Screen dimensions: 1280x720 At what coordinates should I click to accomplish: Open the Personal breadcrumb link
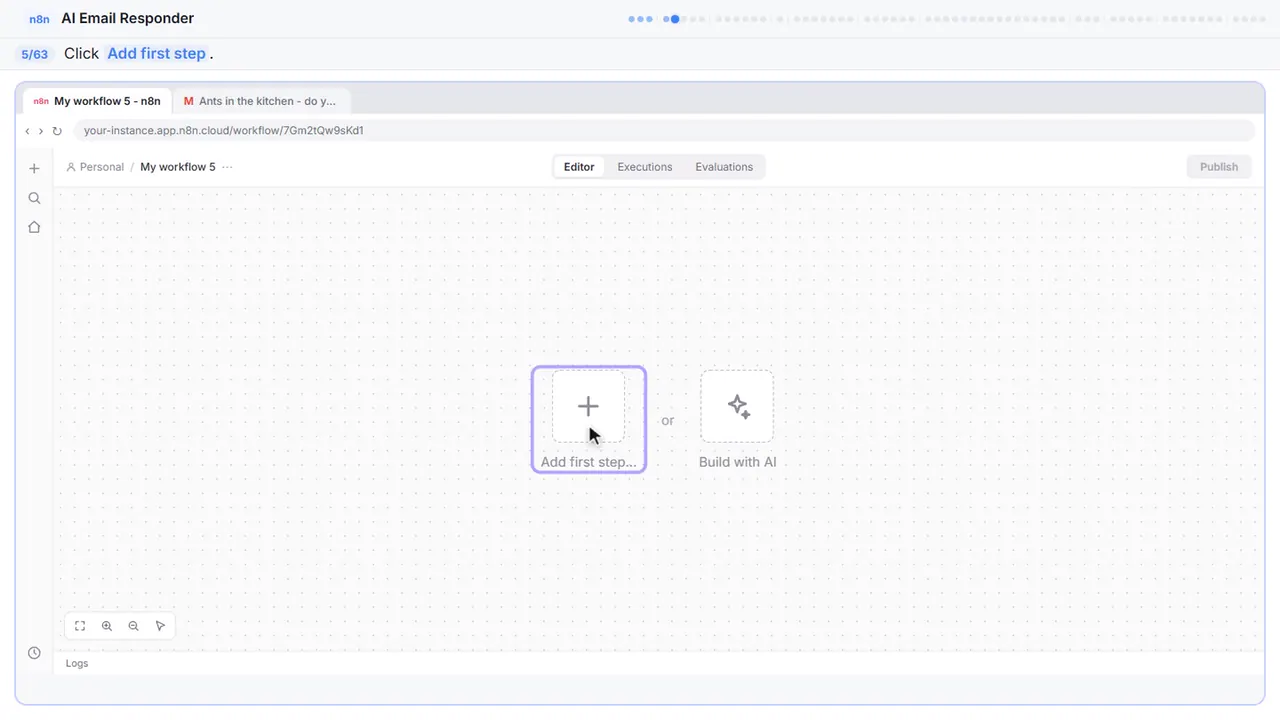tap(95, 167)
